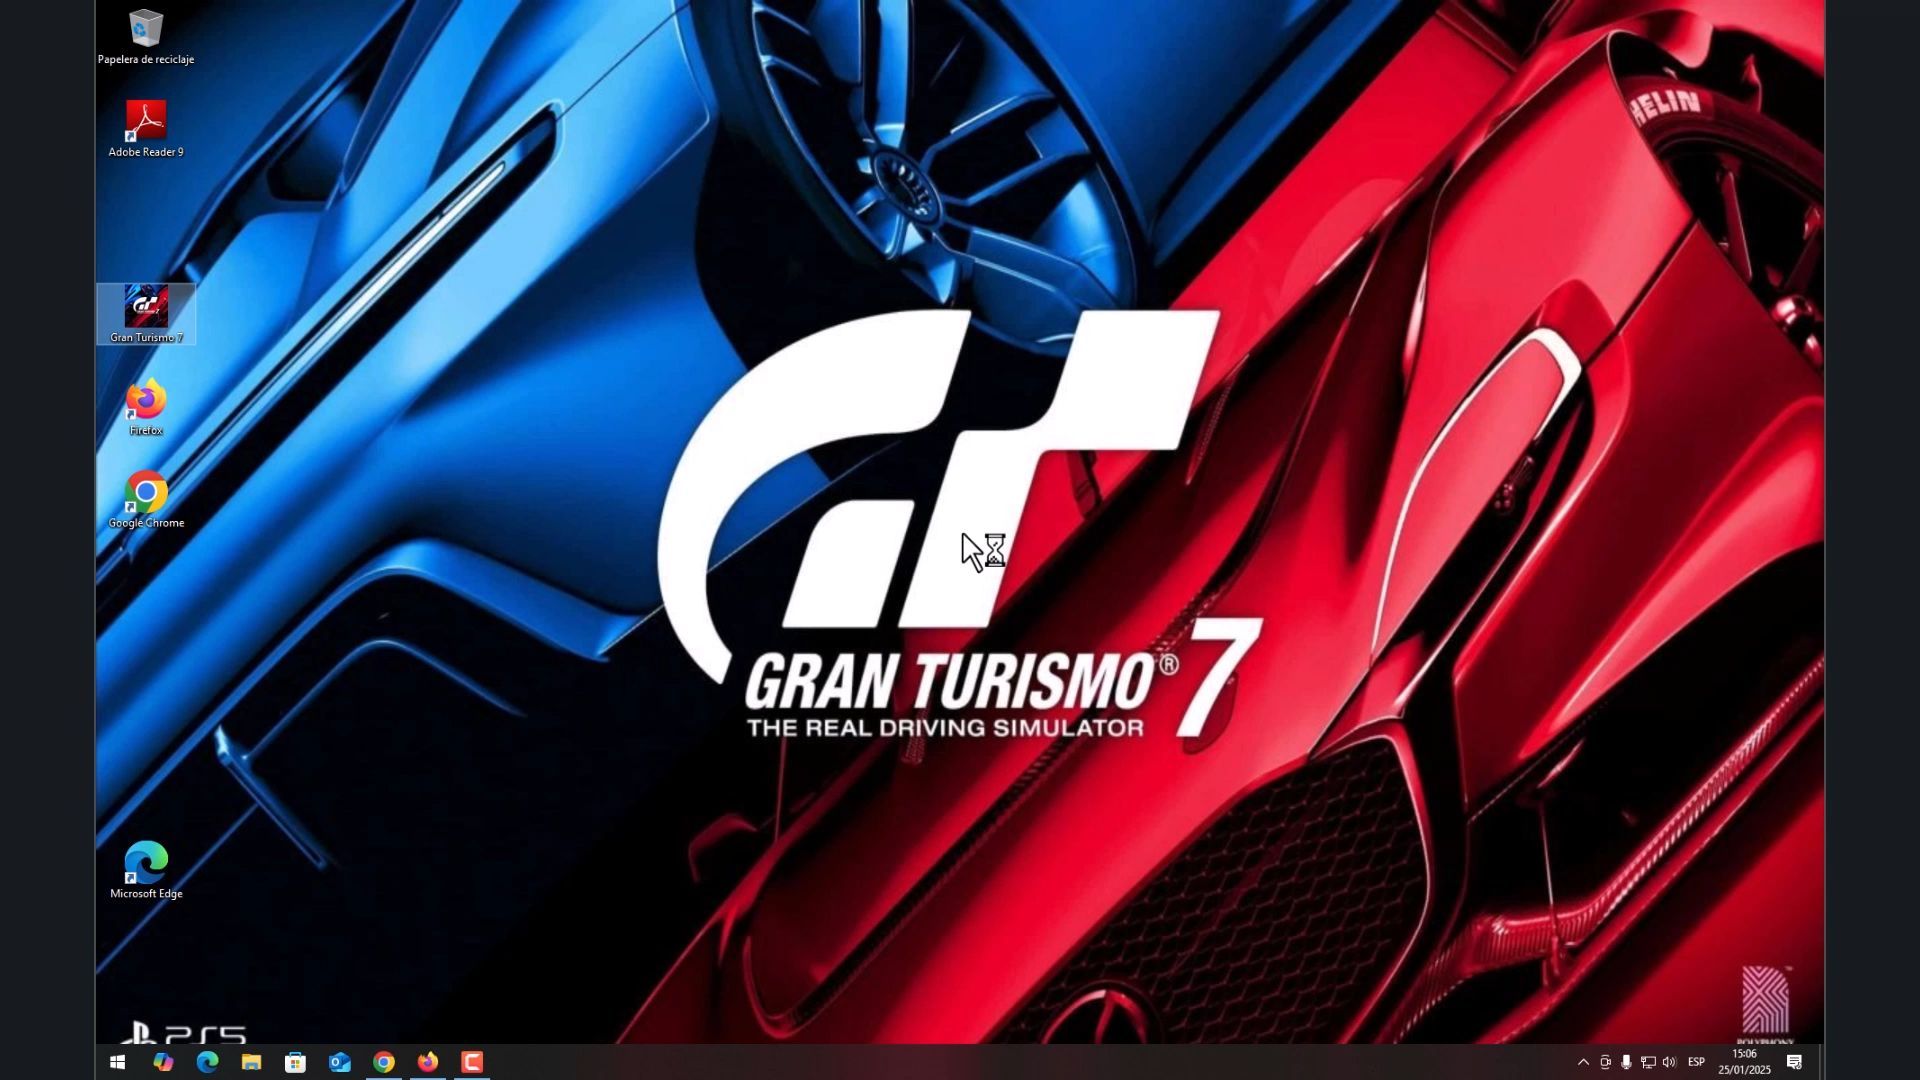
Task: Select the Gran Turismo 7 desktop shortcut
Action: (146, 314)
